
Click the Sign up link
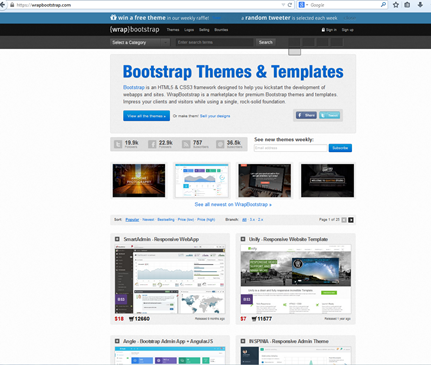[347, 30]
